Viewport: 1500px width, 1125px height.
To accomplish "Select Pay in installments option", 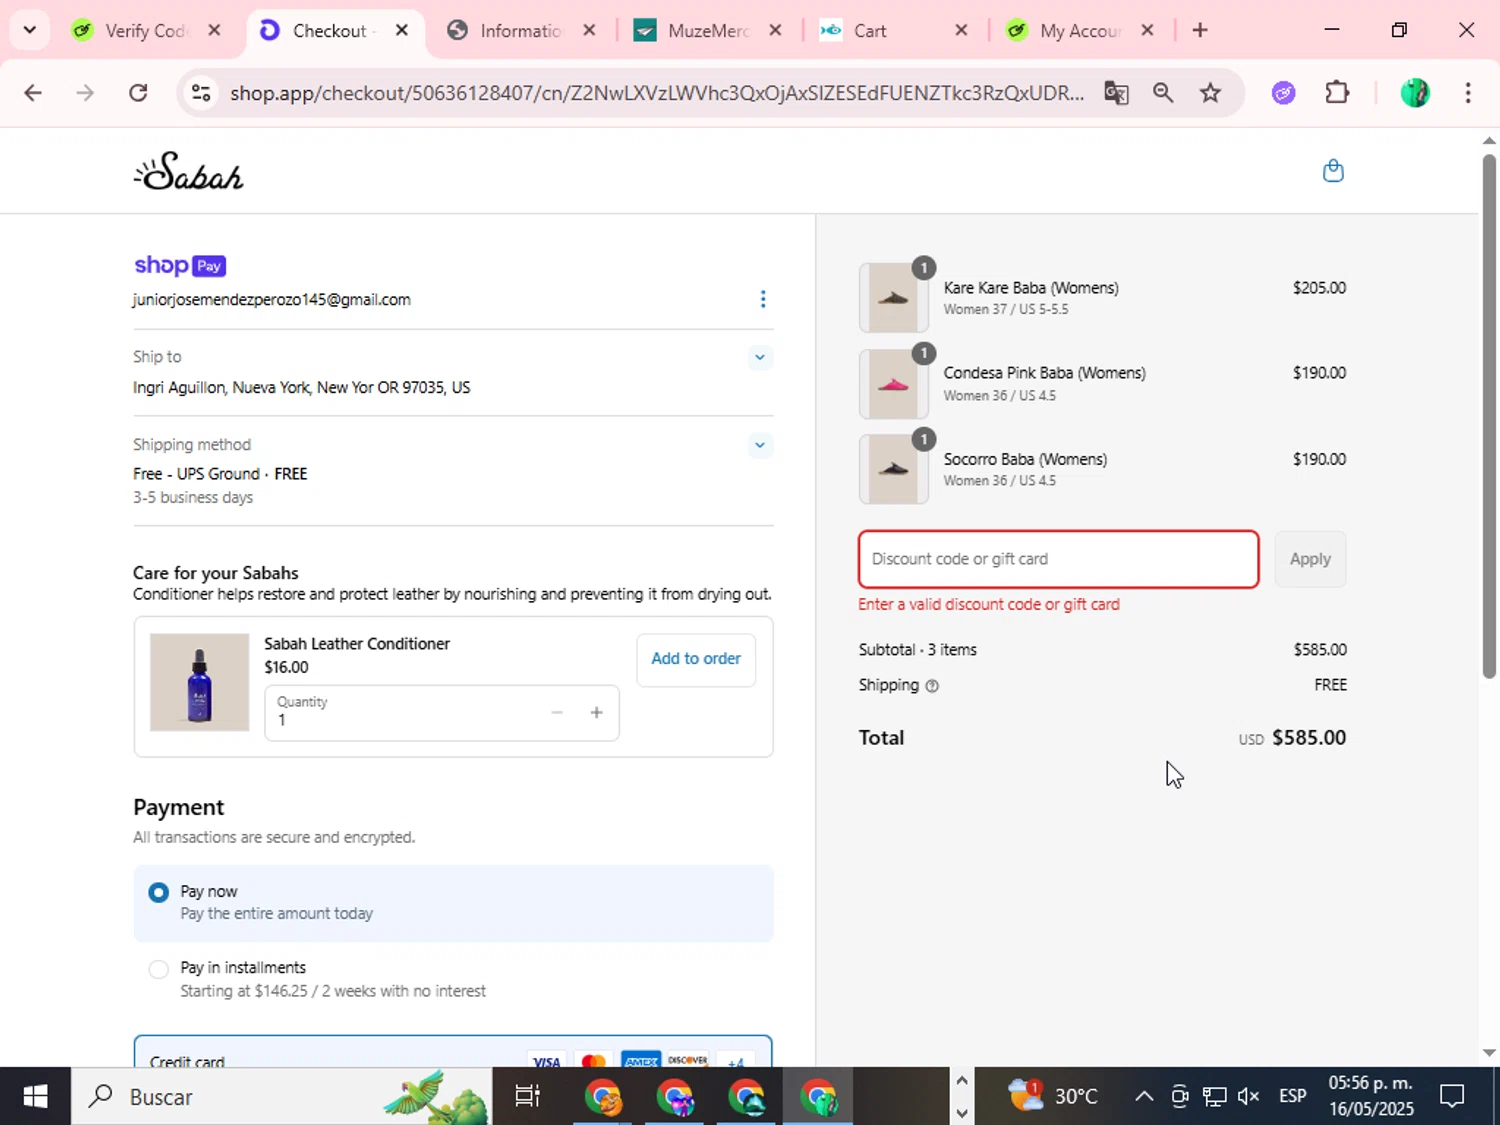I will 158,969.
